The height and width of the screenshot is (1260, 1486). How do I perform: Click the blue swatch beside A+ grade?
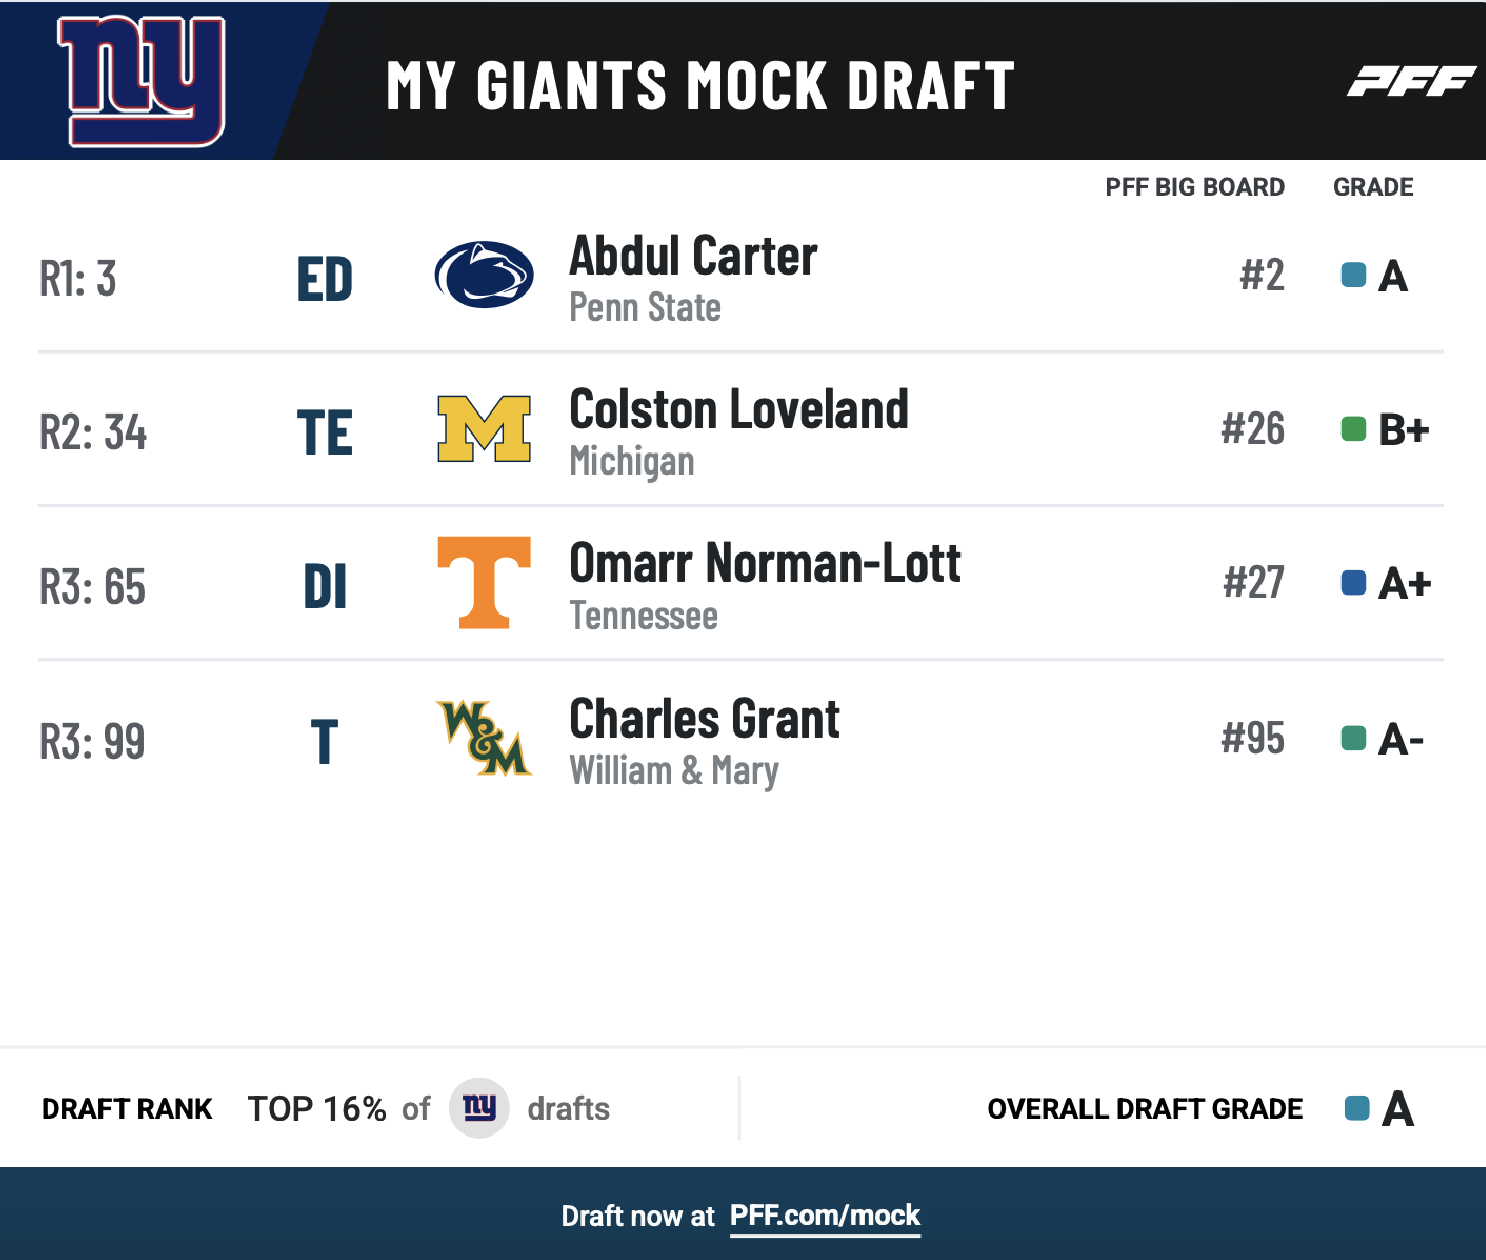[x=1354, y=583]
